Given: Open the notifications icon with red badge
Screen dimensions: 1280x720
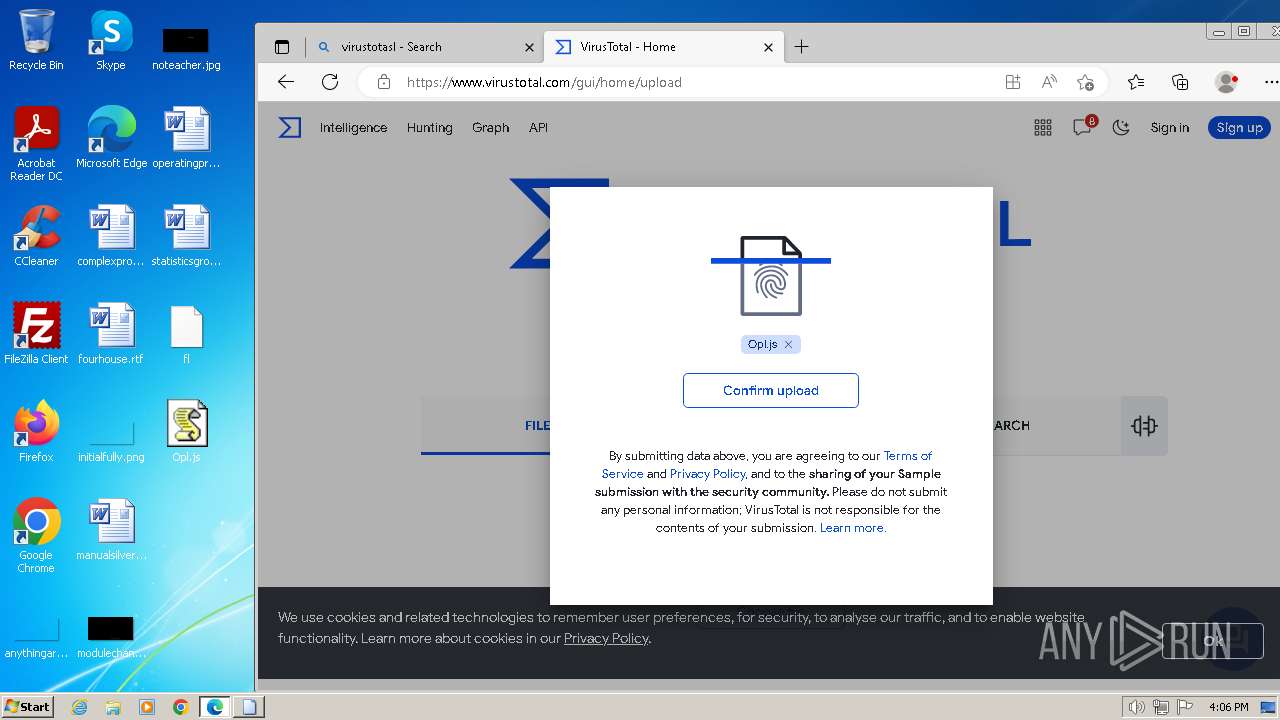Looking at the screenshot, I should [x=1083, y=126].
